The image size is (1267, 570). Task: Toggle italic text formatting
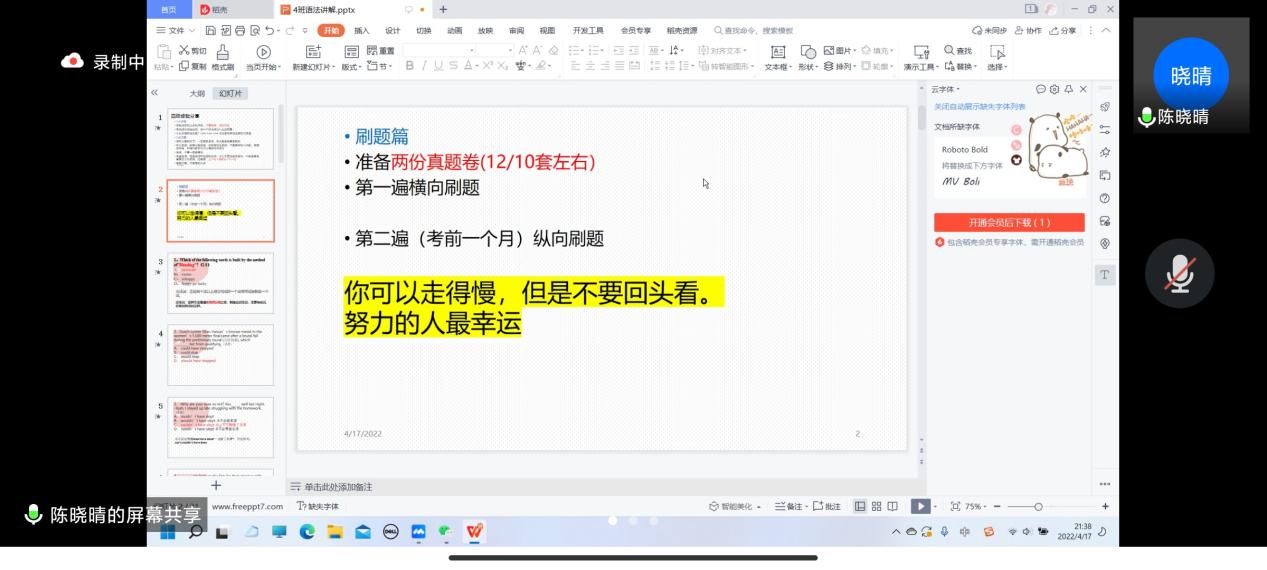click(x=424, y=66)
